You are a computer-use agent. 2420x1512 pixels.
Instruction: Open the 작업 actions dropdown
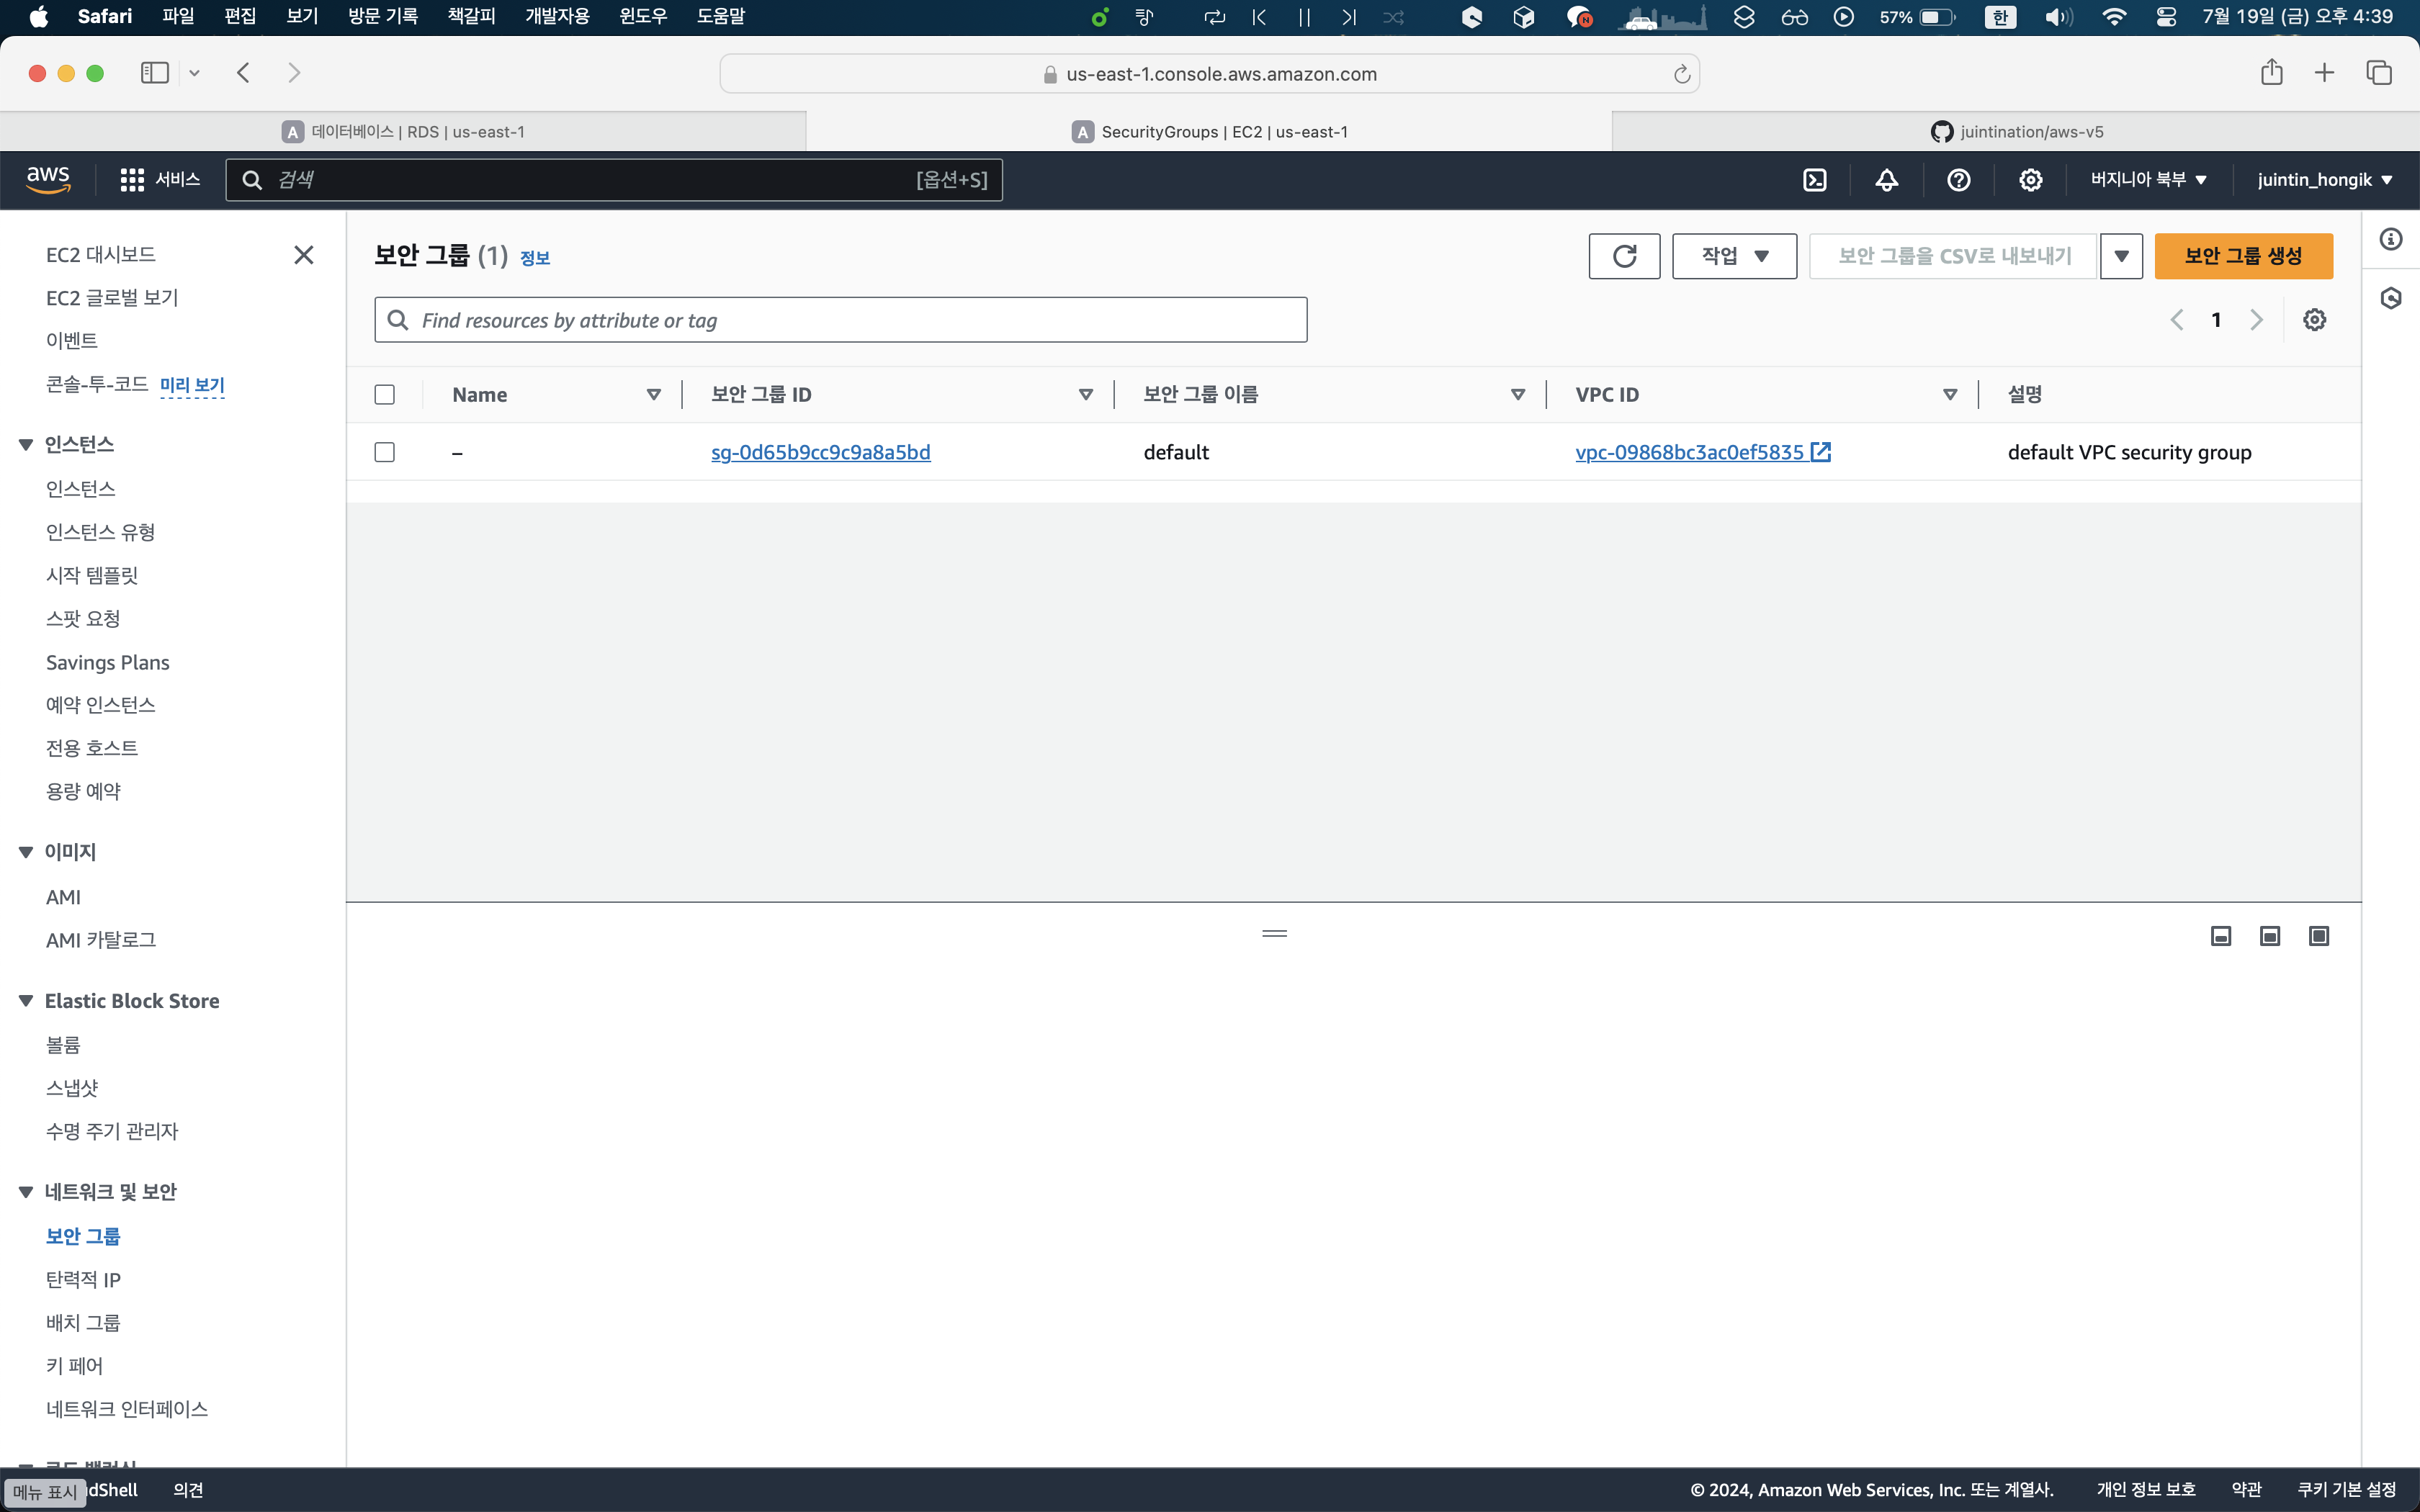pyautogui.click(x=1734, y=256)
